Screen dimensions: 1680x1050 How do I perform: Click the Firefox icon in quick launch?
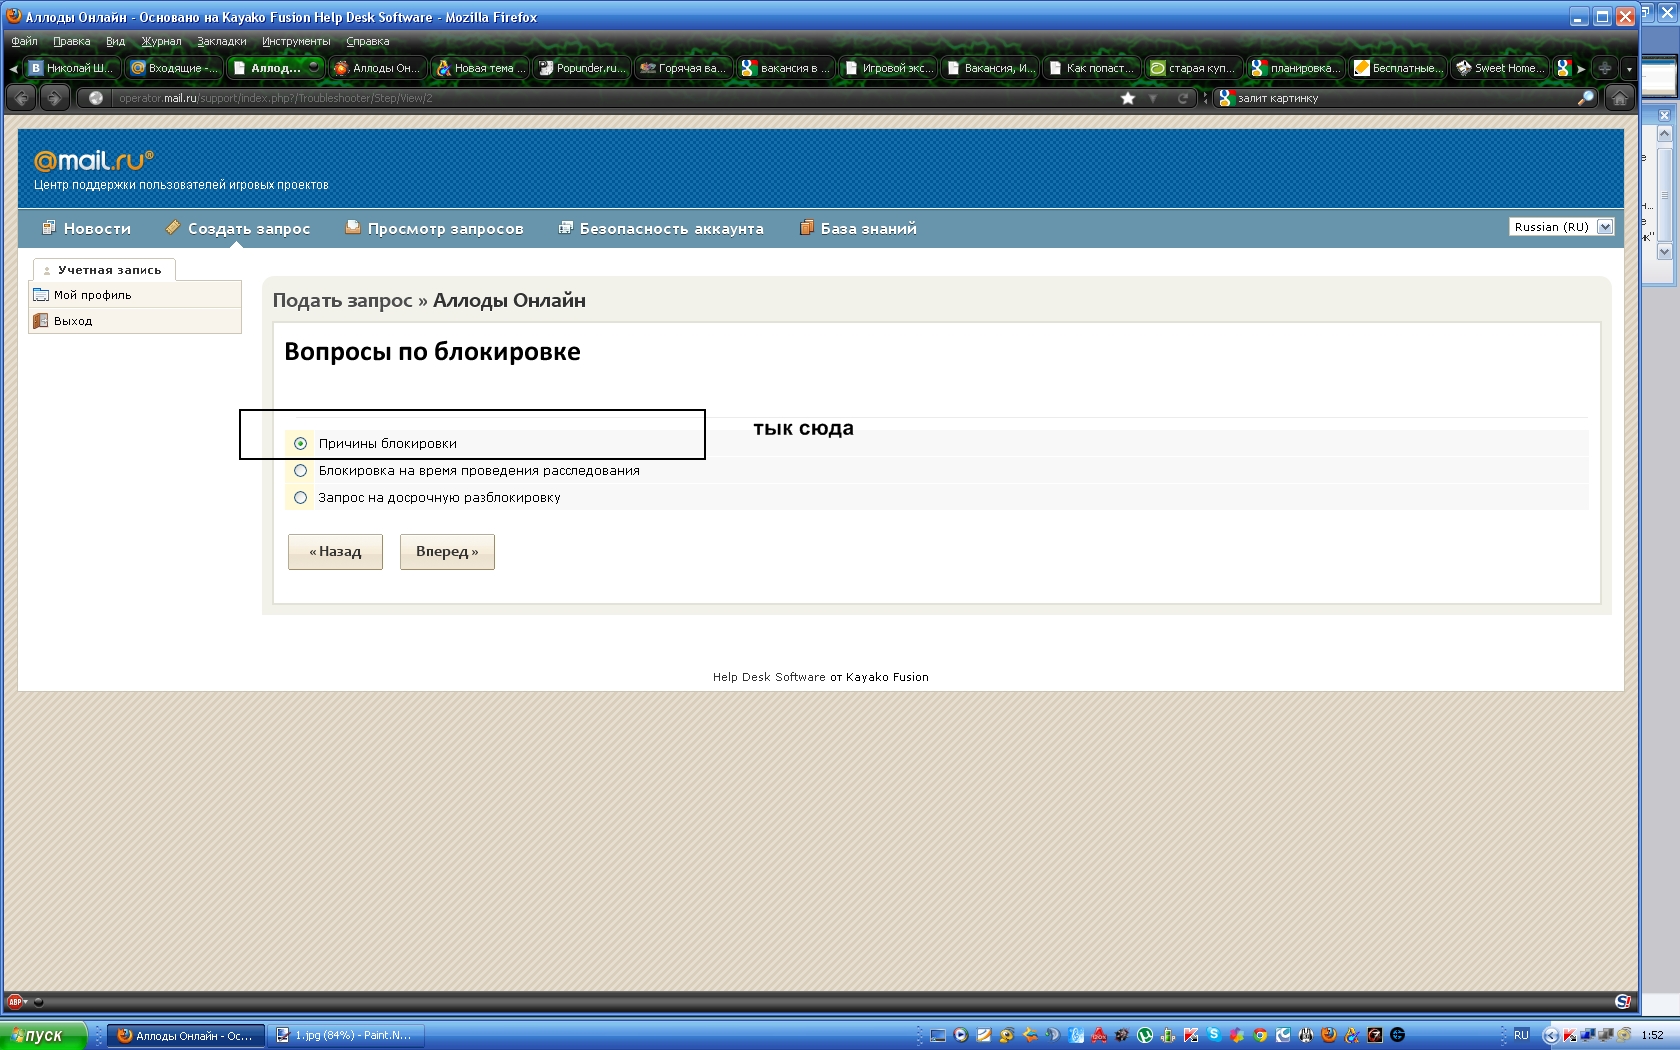coord(1329,1036)
